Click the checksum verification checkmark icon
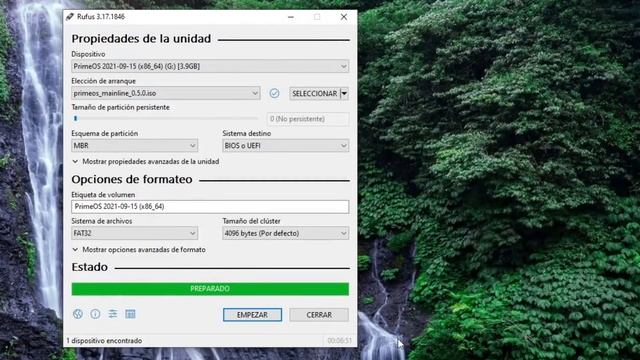Image resolution: width=640 pixels, height=360 pixels. click(274, 93)
